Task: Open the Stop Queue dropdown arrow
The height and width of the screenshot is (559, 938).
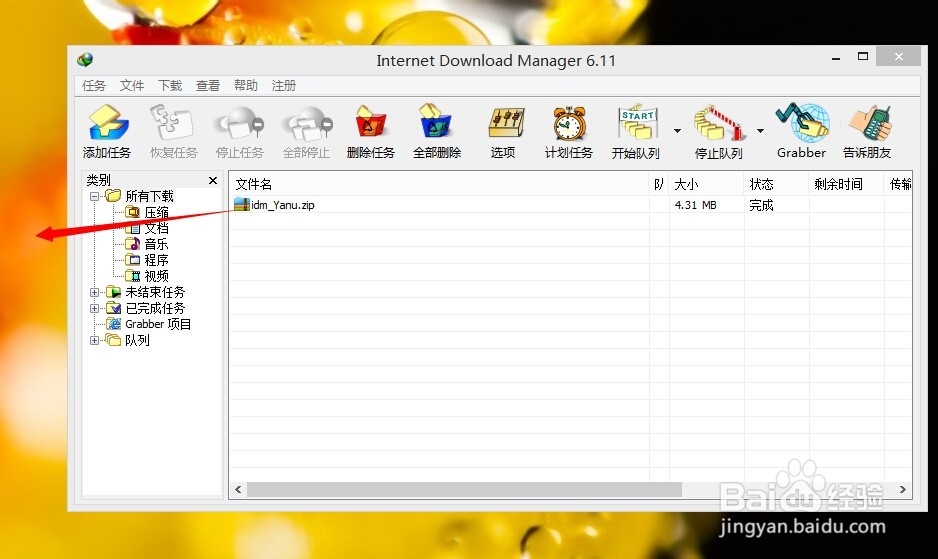Action: pos(760,131)
